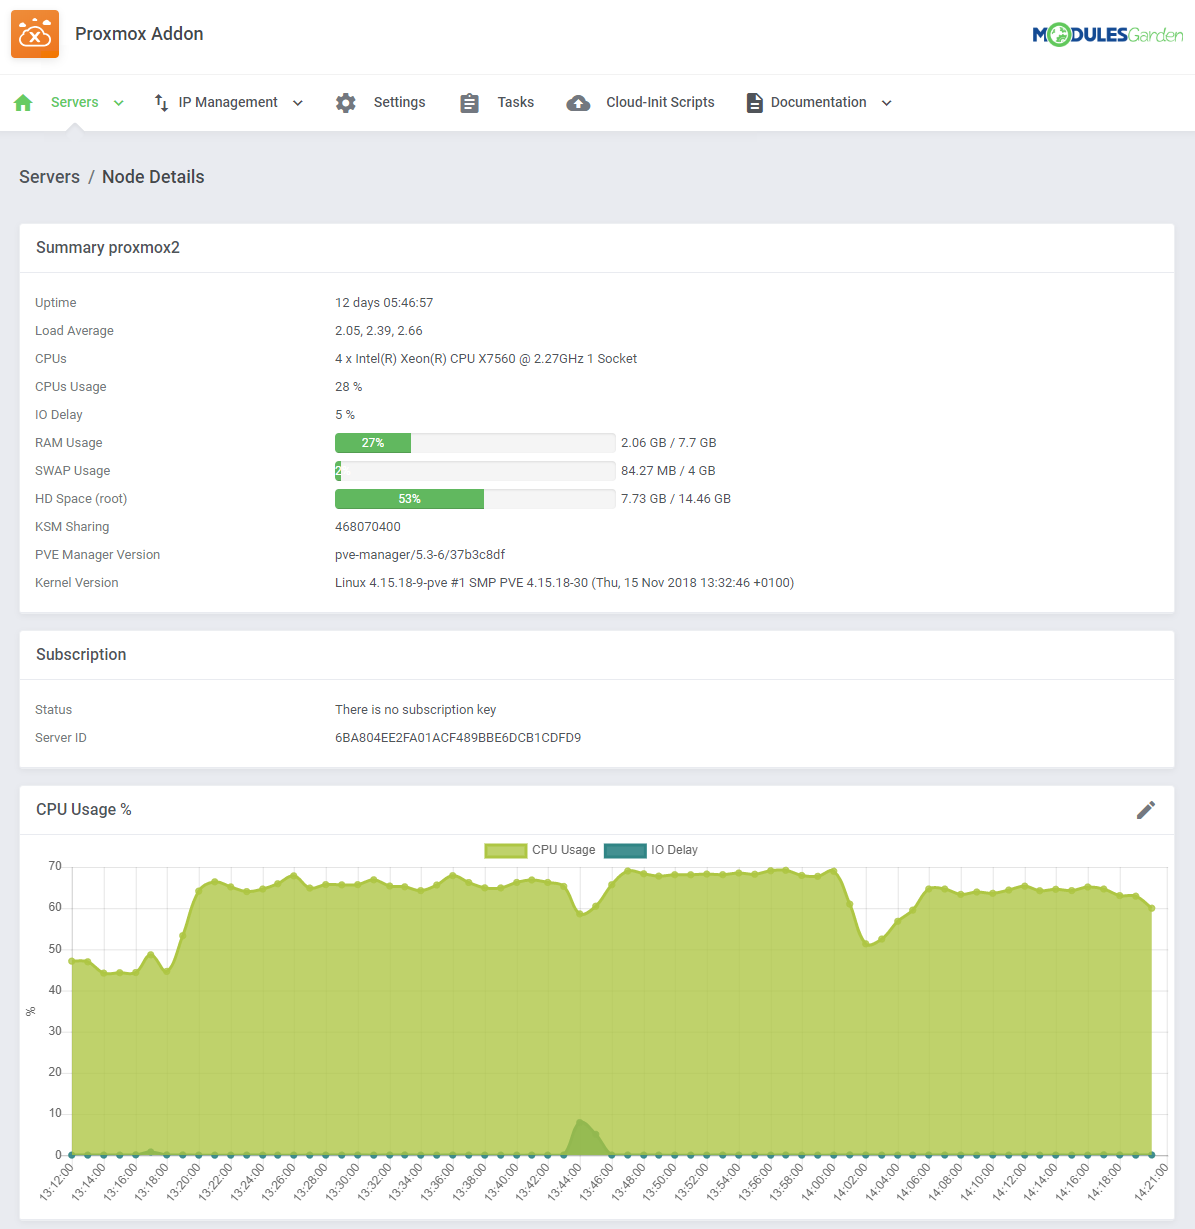Click pve-manager/5.3-6/37b3c8df version text
The width and height of the screenshot is (1195, 1229).
[420, 555]
